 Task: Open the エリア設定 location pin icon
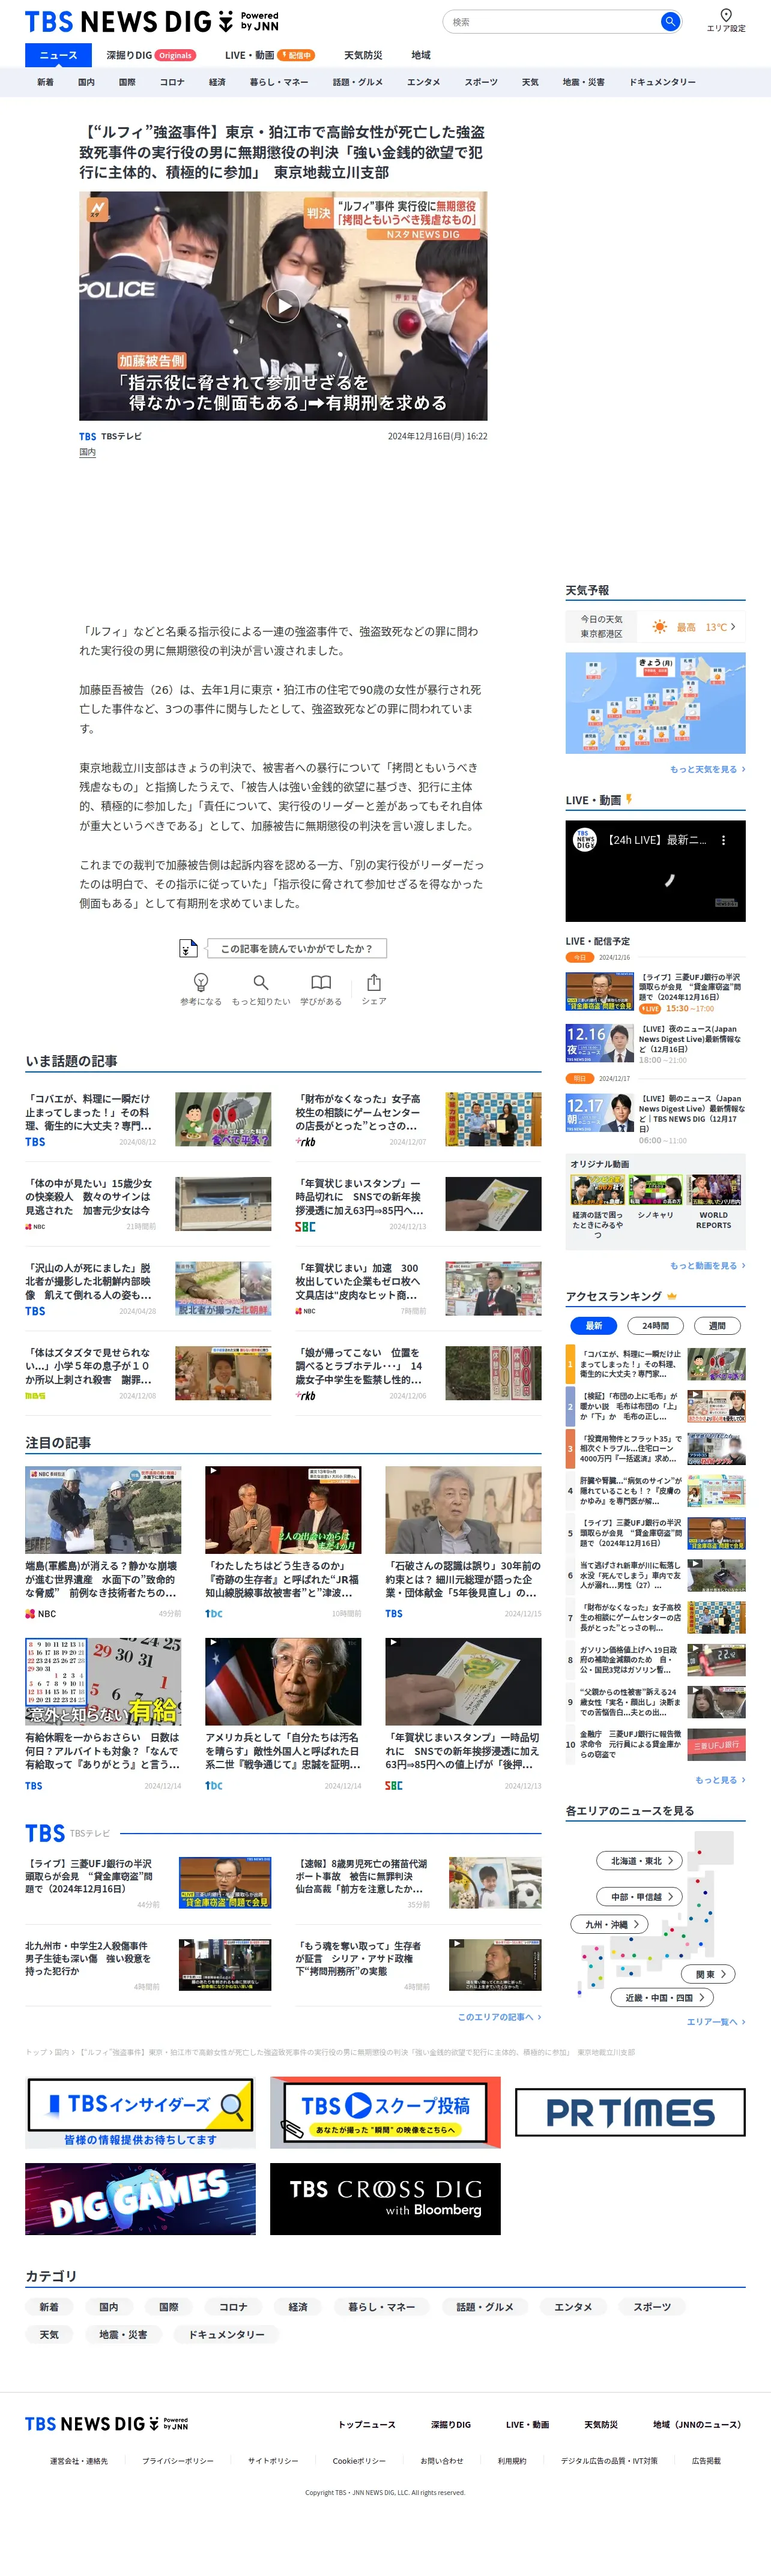tap(726, 15)
